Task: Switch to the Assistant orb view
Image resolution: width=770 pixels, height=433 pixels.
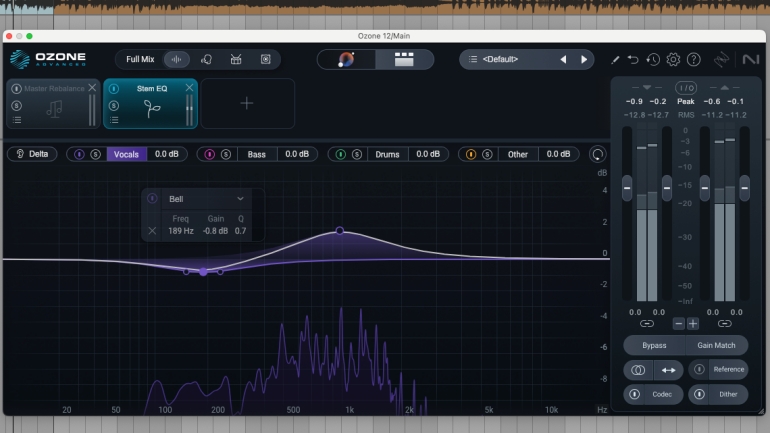Action: pyautogui.click(x=346, y=59)
